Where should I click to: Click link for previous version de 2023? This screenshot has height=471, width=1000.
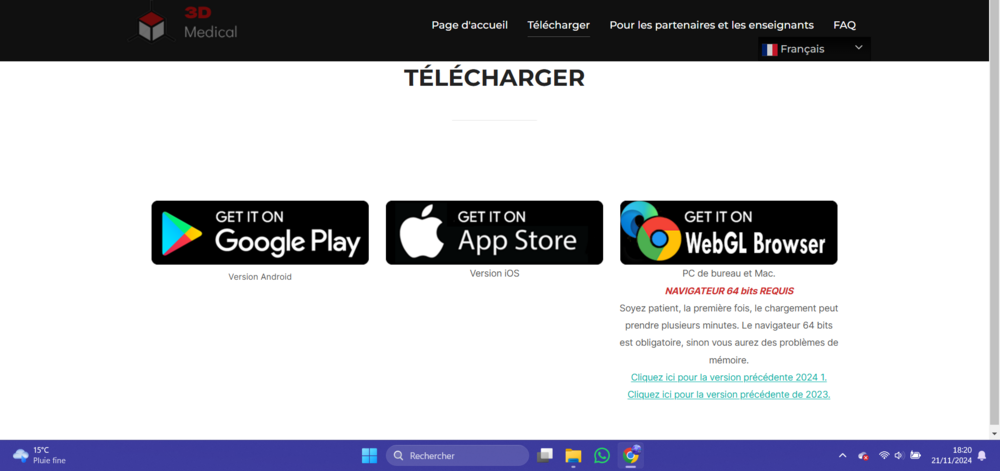tap(728, 394)
